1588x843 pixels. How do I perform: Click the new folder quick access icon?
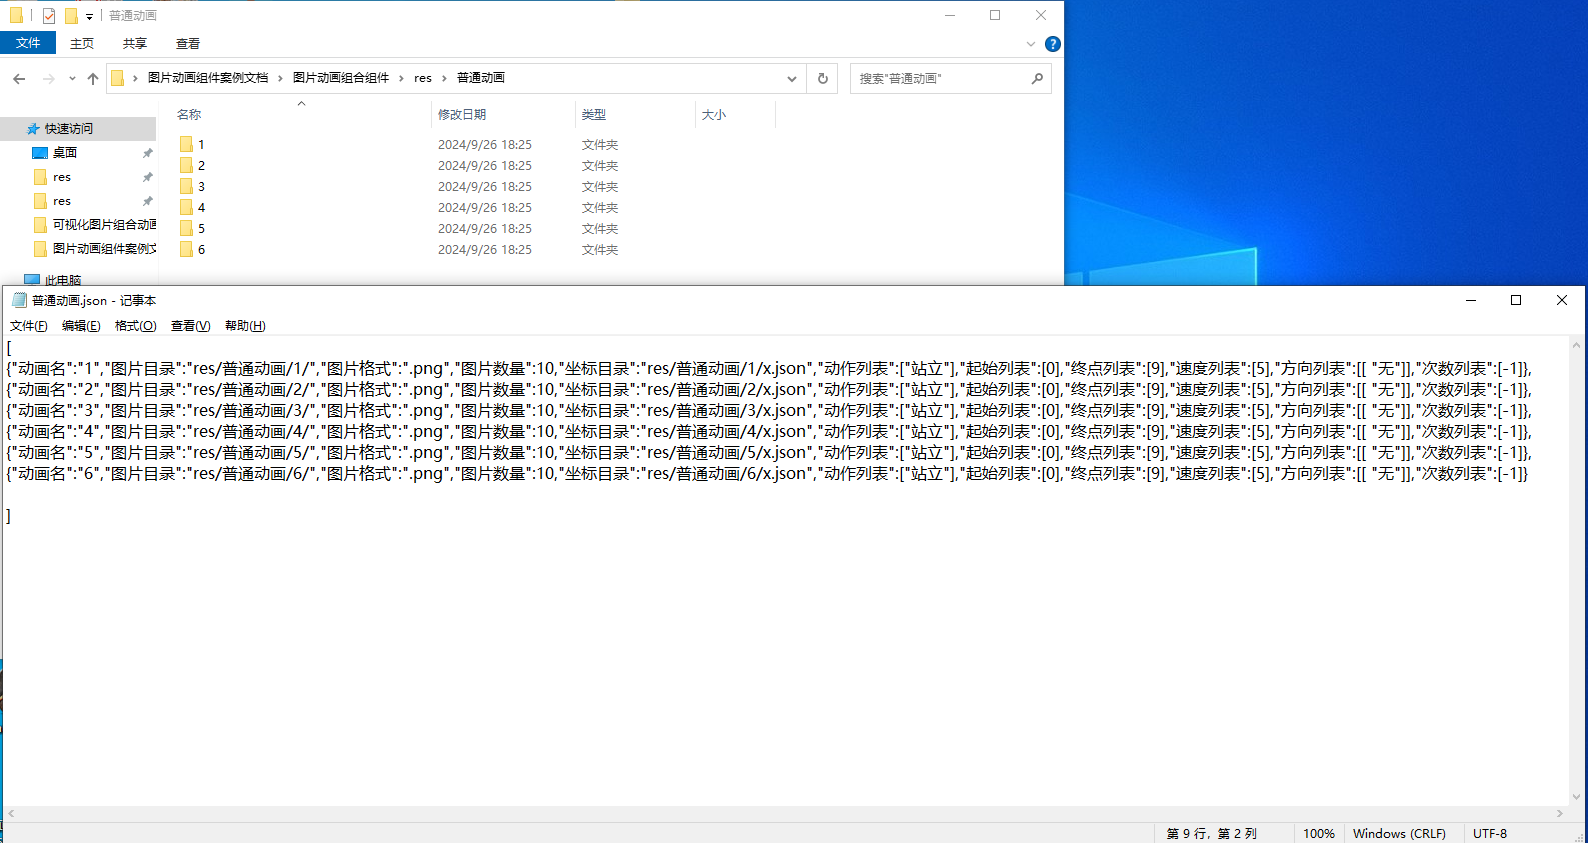(71, 15)
